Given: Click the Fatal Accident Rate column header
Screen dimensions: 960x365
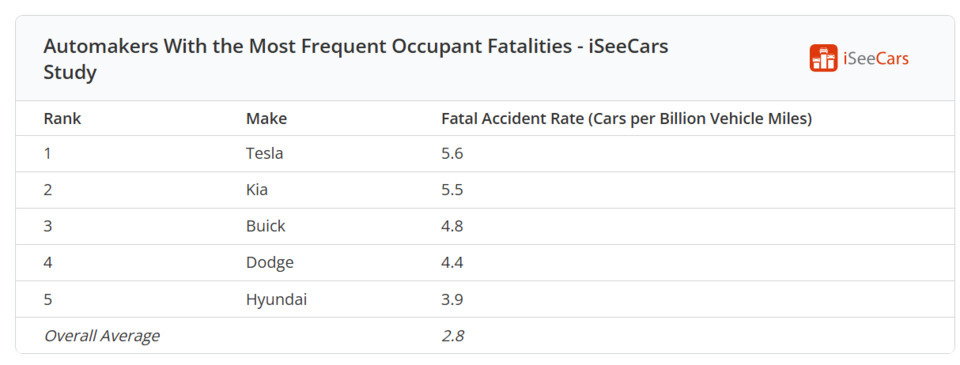Looking at the screenshot, I should coord(626,119).
